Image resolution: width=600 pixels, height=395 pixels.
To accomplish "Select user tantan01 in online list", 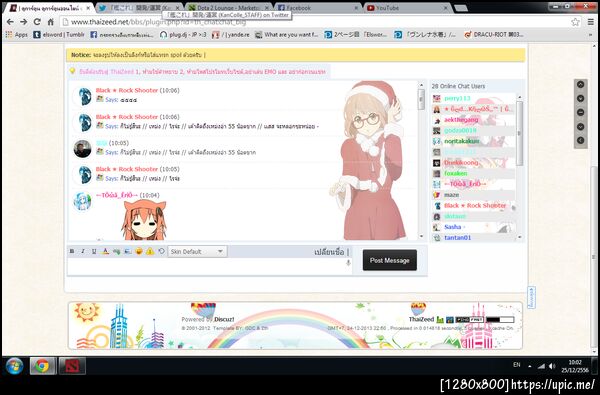I will [x=458, y=238].
